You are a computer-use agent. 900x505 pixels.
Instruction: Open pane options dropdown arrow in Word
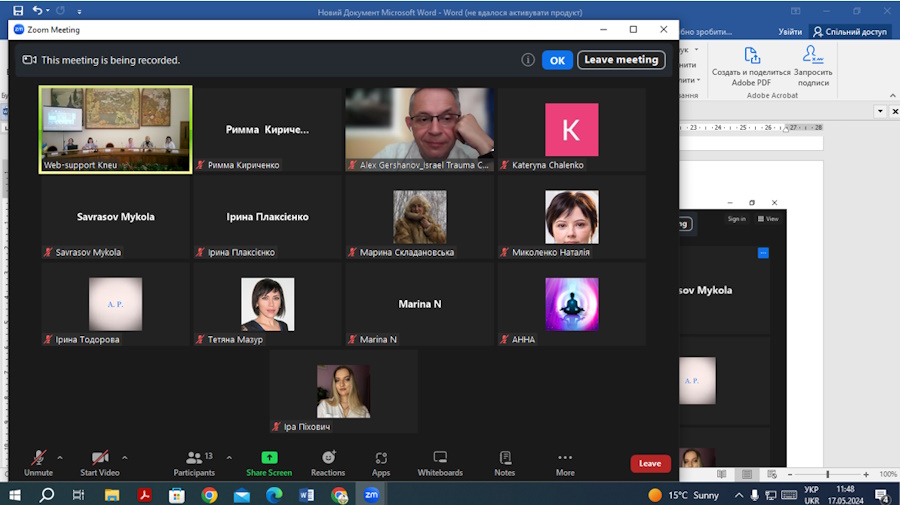(880, 111)
